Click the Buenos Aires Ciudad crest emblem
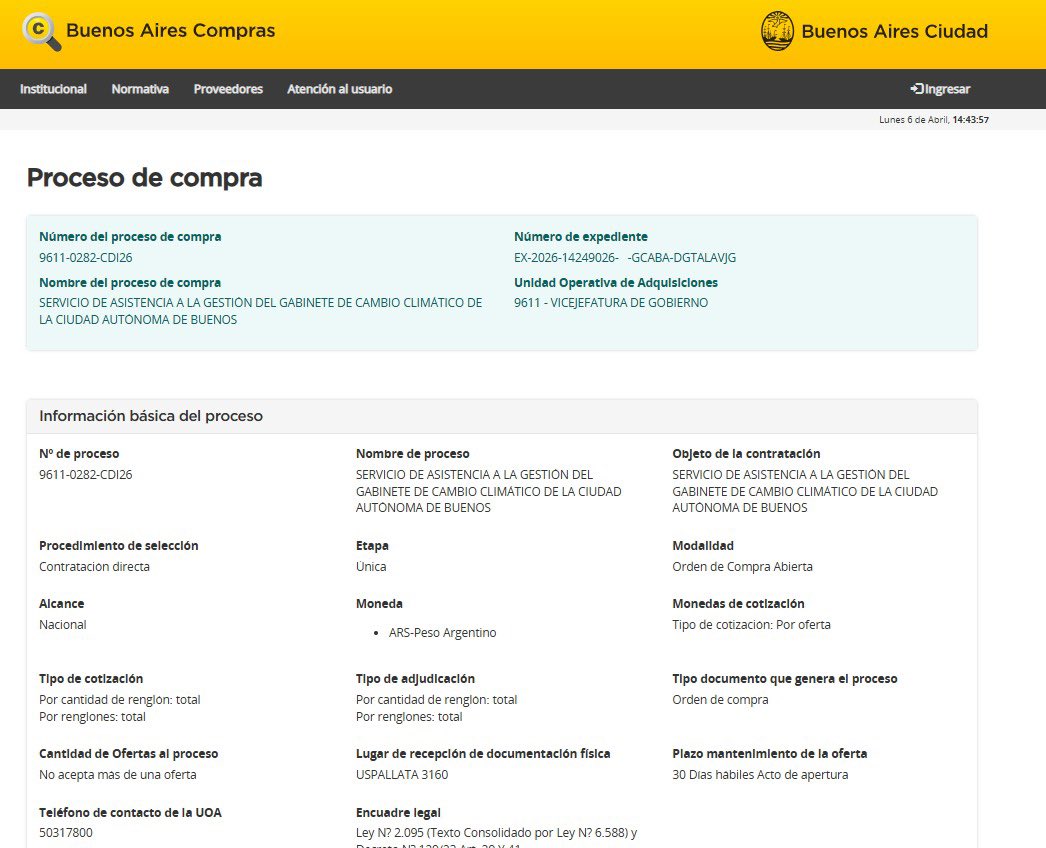The width and height of the screenshot is (1046, 848). (x=777, y=31)
